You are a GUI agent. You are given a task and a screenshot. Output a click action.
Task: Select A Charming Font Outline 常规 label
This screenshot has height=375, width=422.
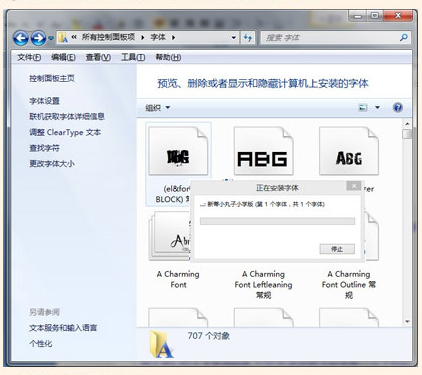click(349, 284)
